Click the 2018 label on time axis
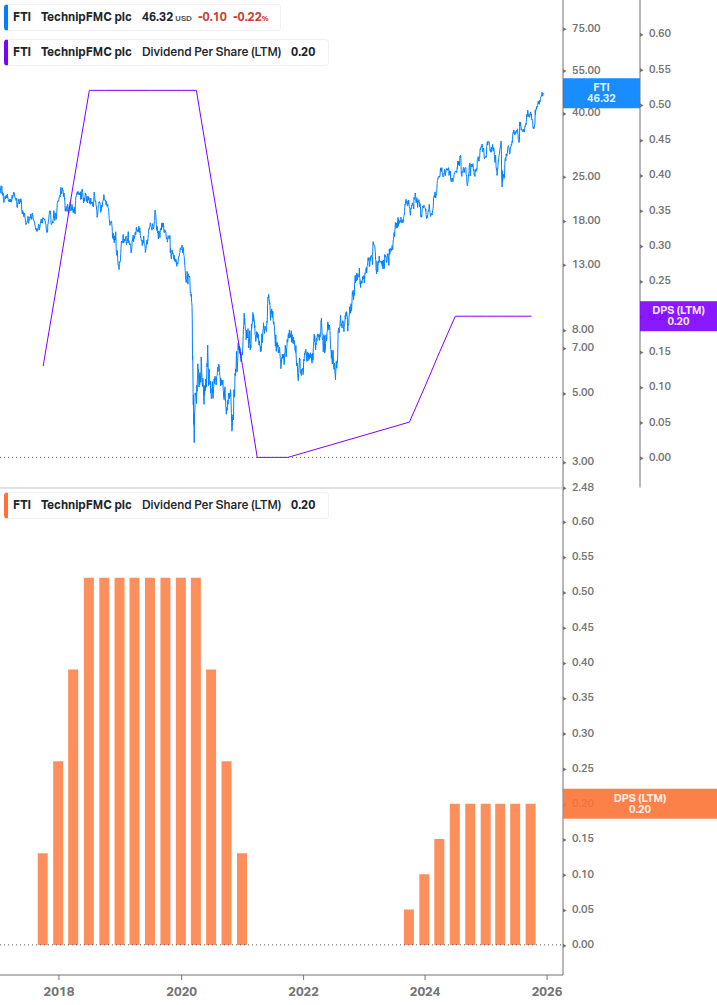 (x=59, y=992)
